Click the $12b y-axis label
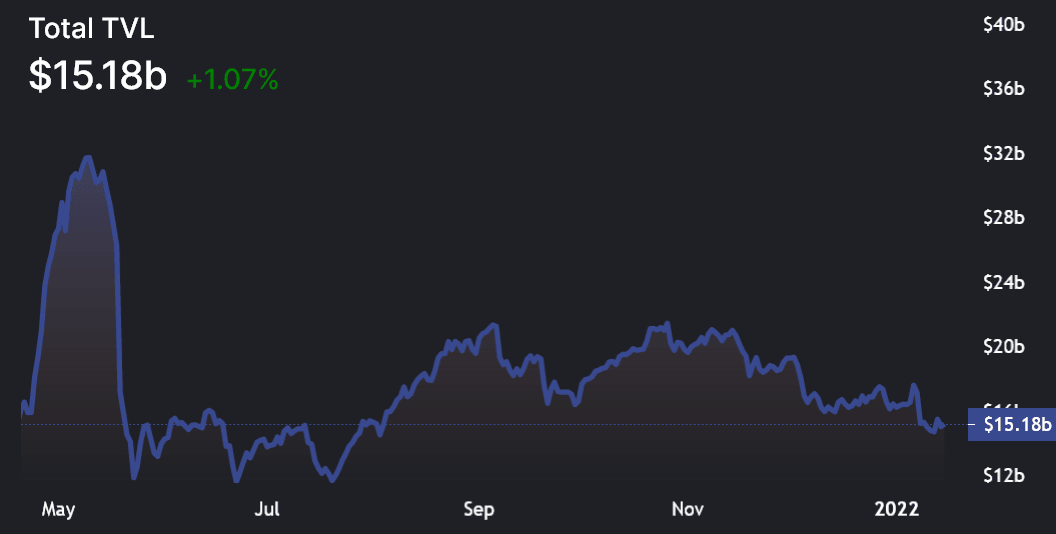The width and height of the screenshot is (1056, 534). coord(1004,476)
